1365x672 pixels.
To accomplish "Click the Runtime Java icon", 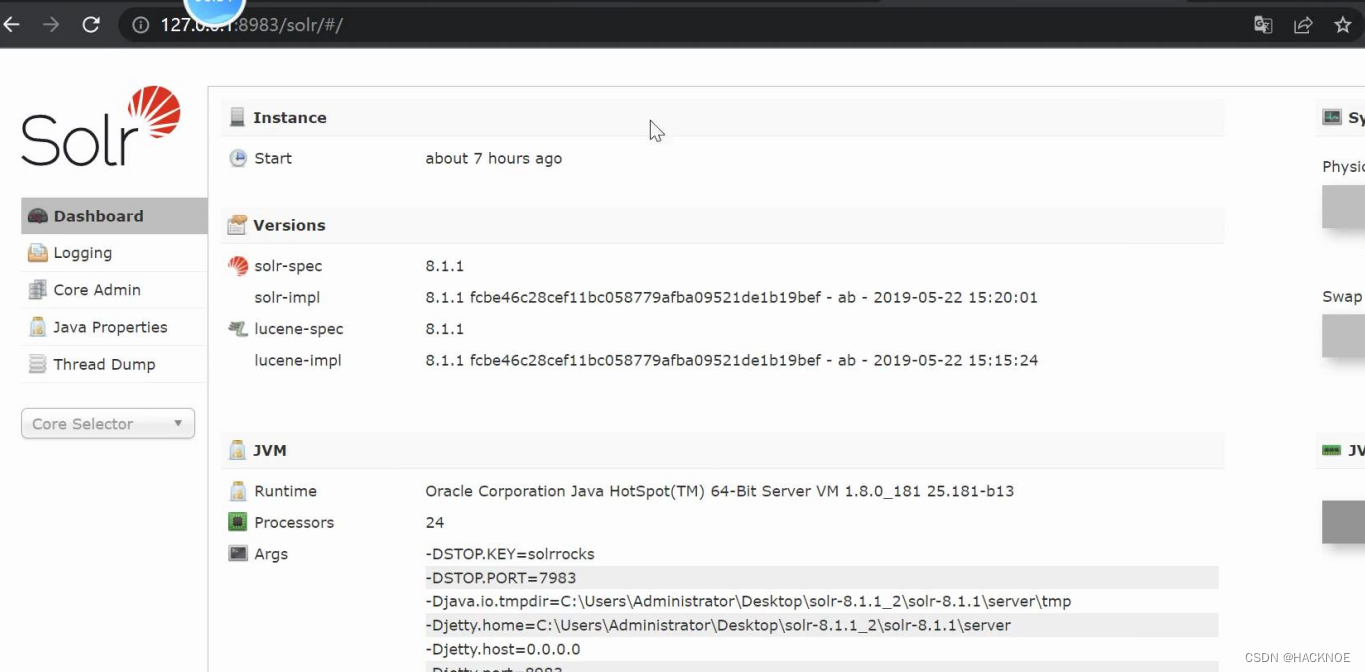I will pos(238,491).
